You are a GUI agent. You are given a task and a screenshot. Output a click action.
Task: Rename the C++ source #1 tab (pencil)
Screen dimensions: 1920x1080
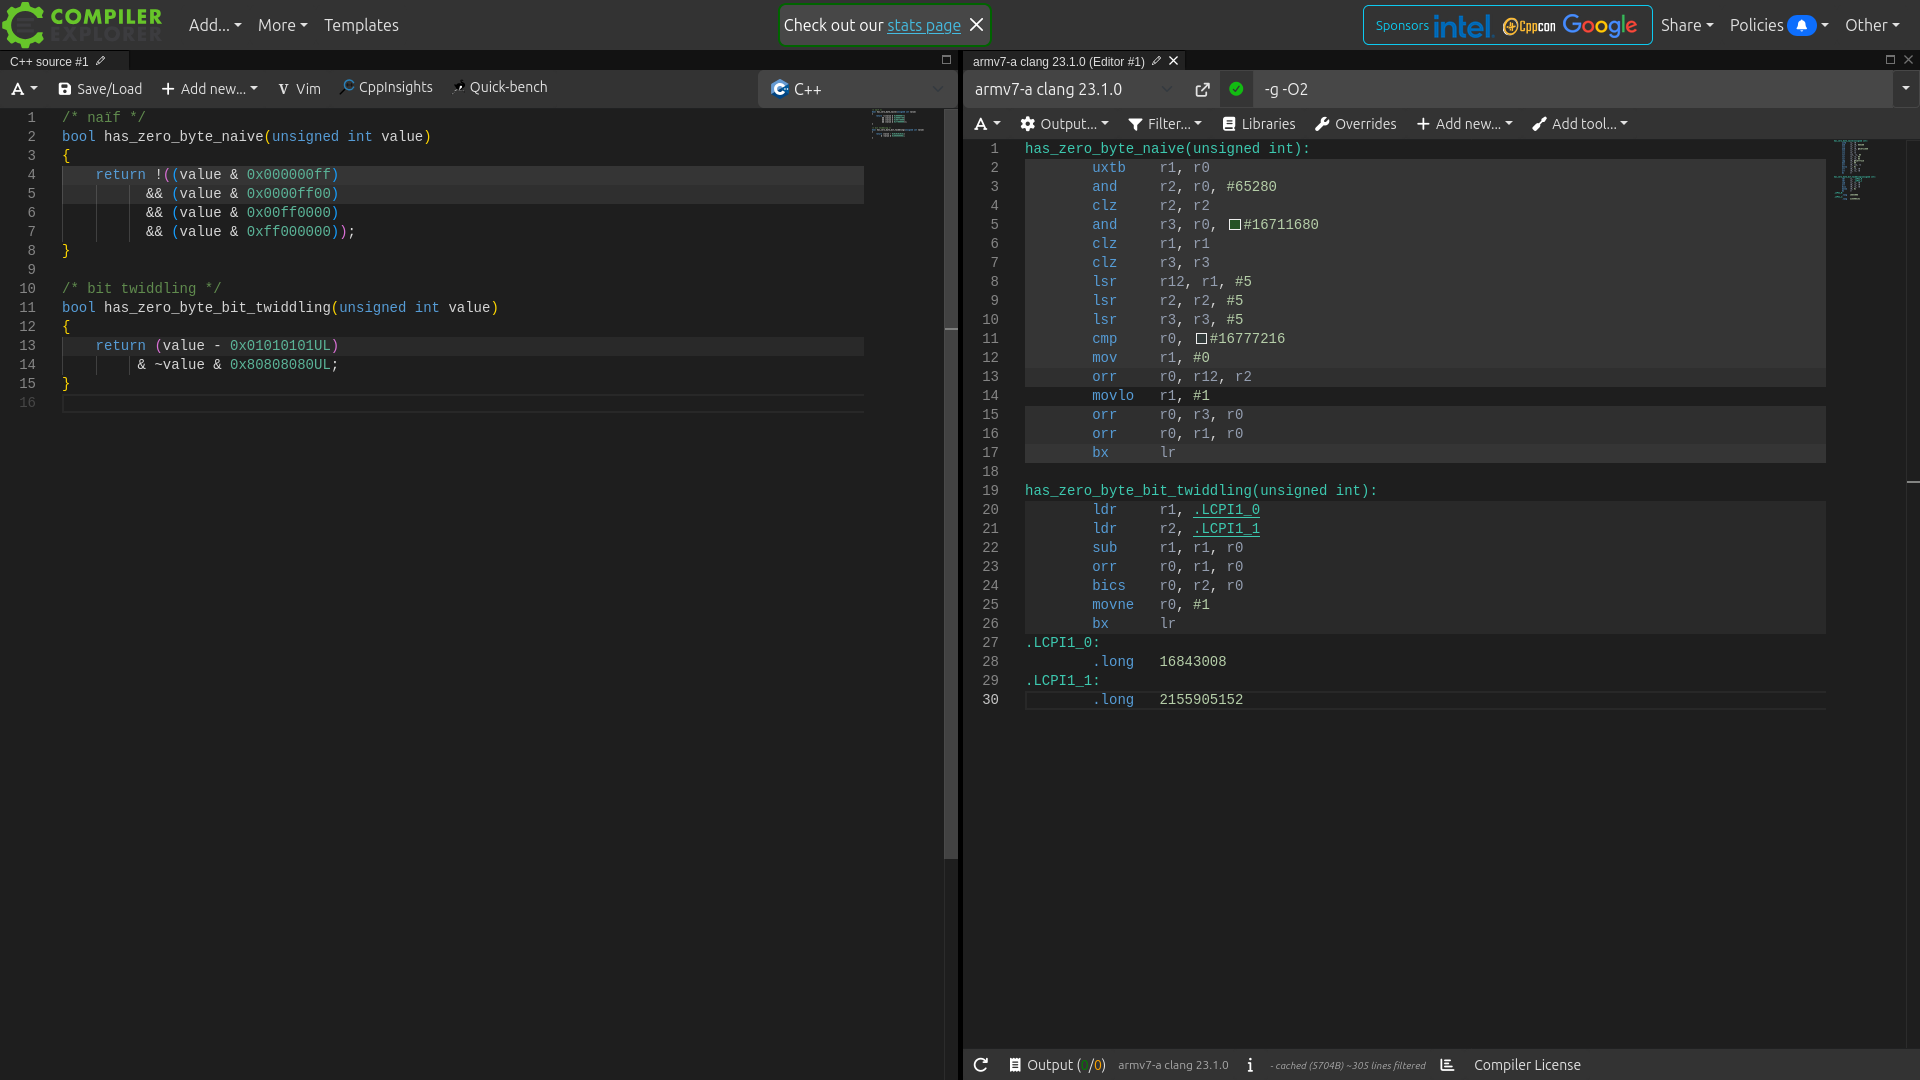coord(101,61)
